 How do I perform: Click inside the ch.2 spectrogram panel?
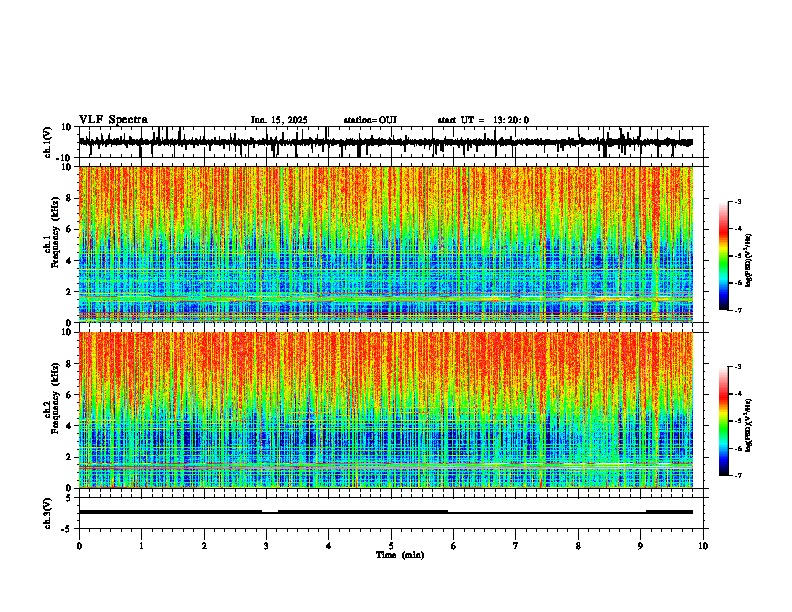click(x=386, y=410)
